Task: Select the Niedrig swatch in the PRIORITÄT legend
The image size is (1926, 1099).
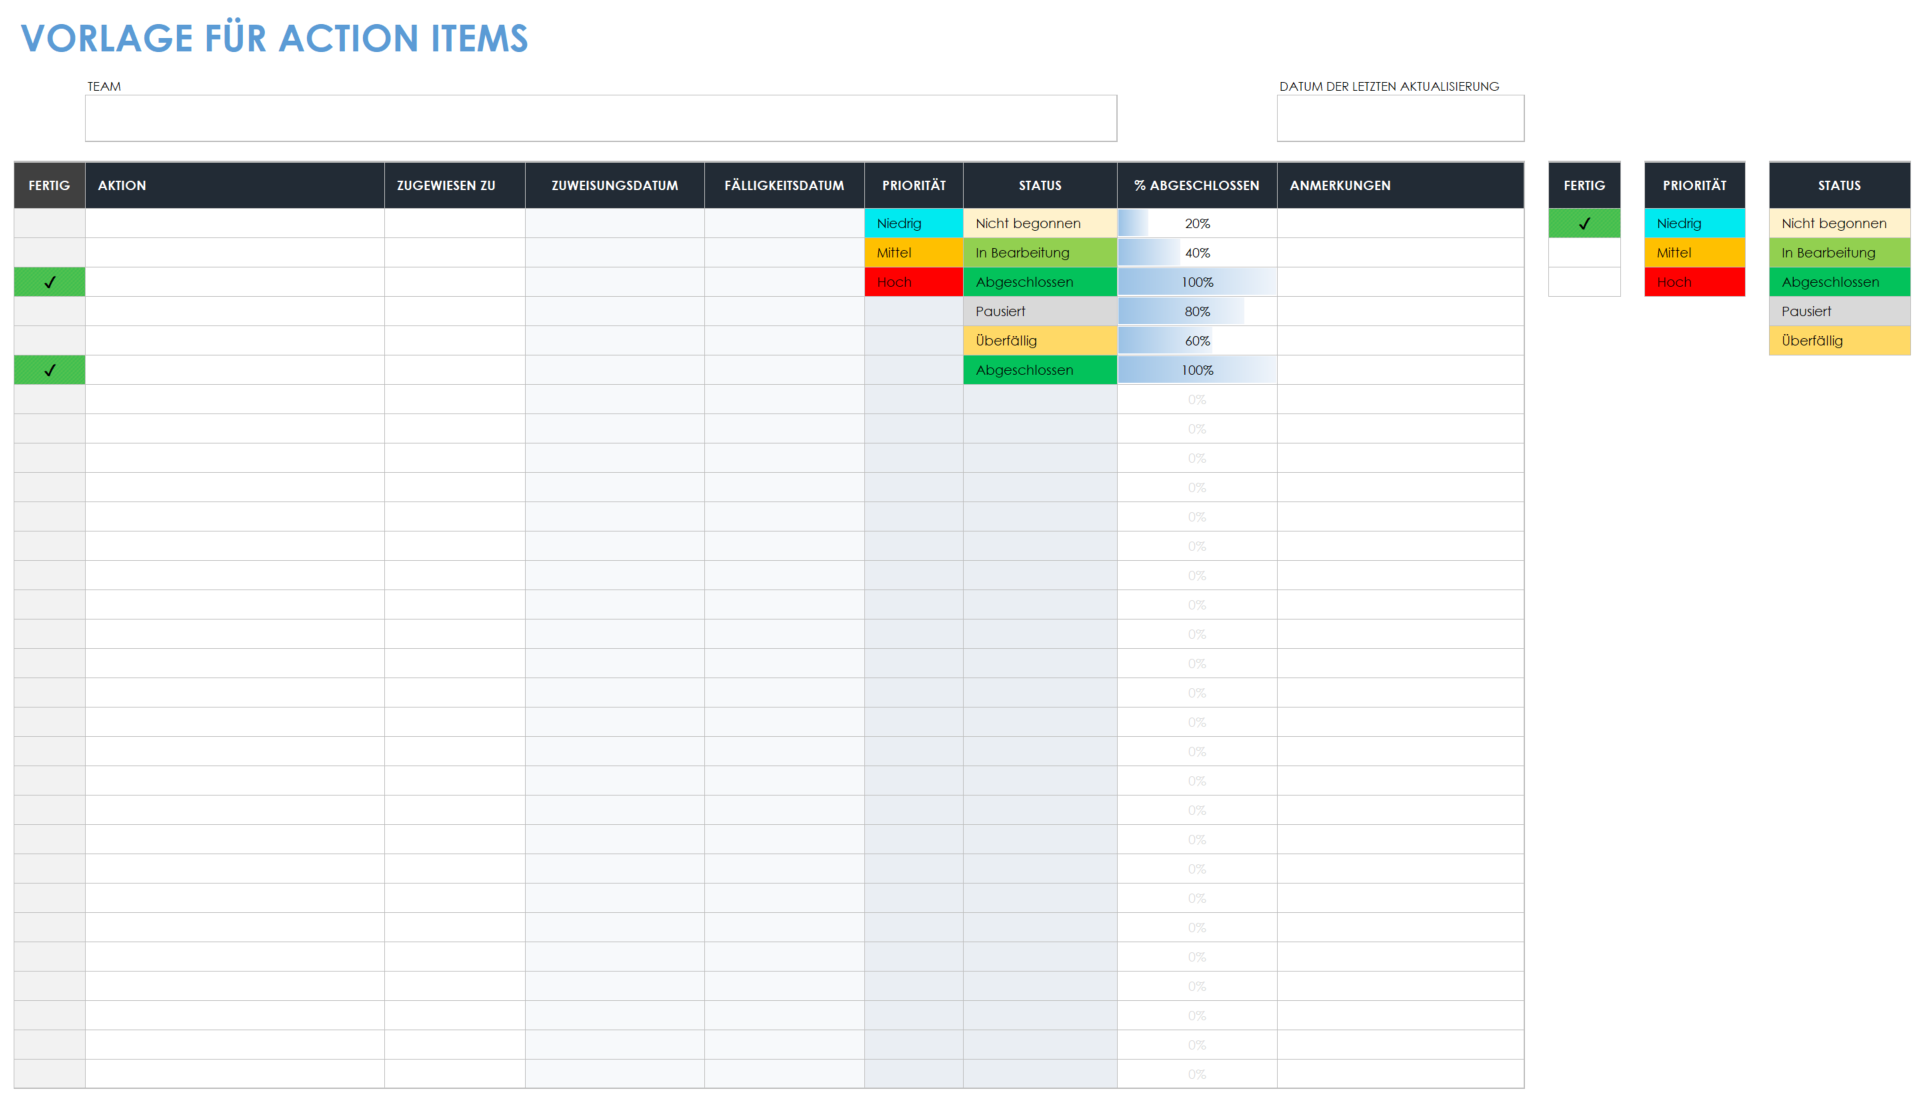Action: 1694,223
